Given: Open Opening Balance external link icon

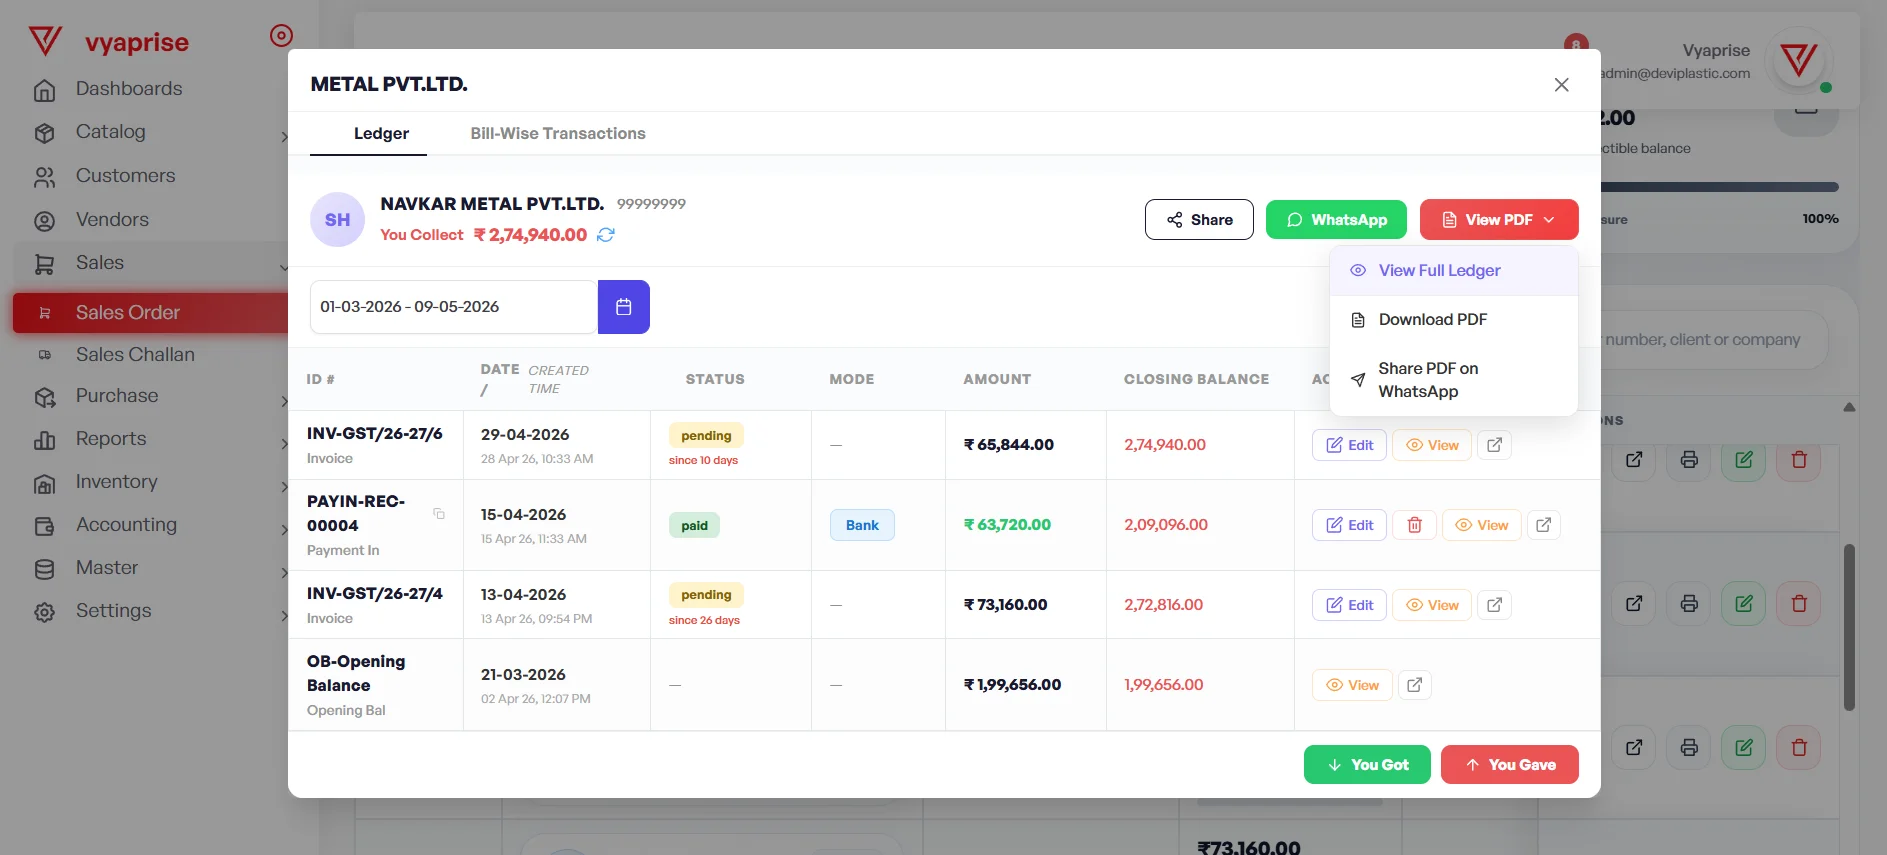Looking at the screenshot, I should (1414, 685).
